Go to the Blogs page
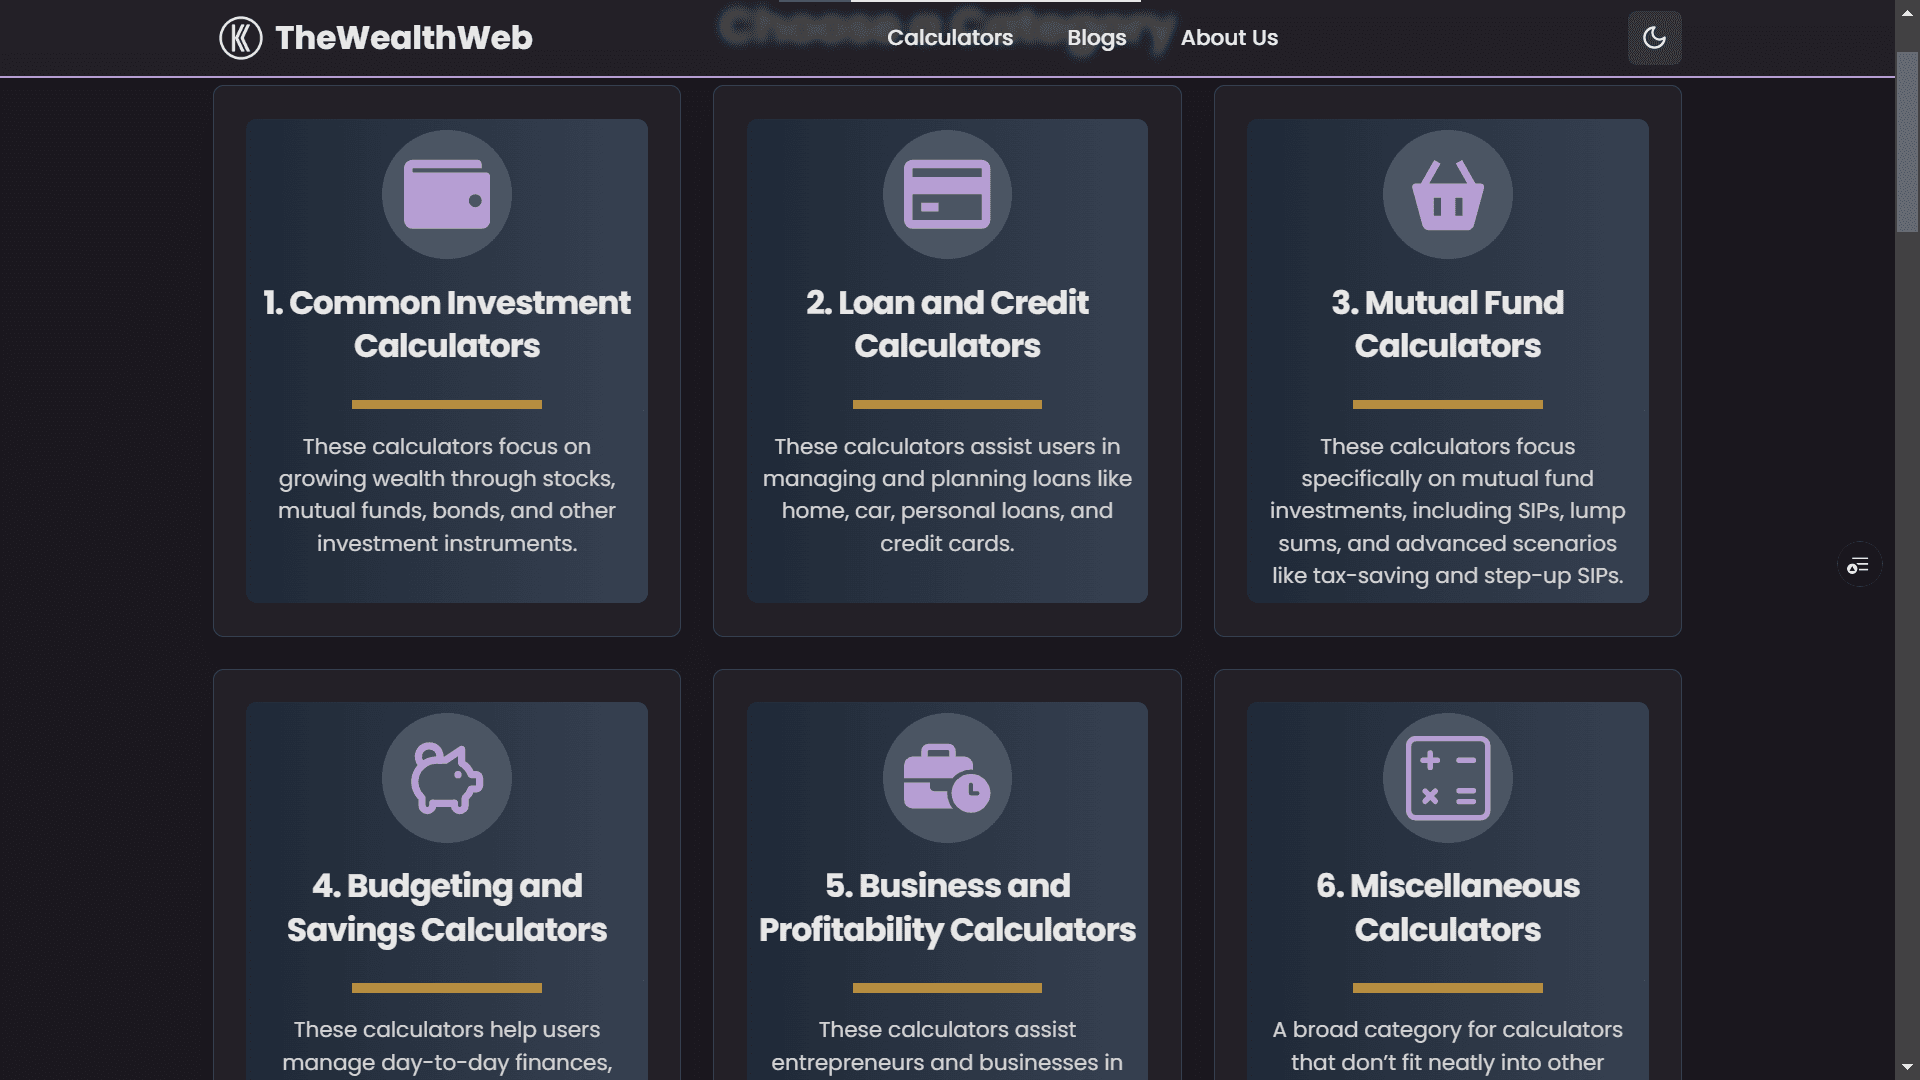This screenshot has width=1920, height=1080. pos(1096,38)
